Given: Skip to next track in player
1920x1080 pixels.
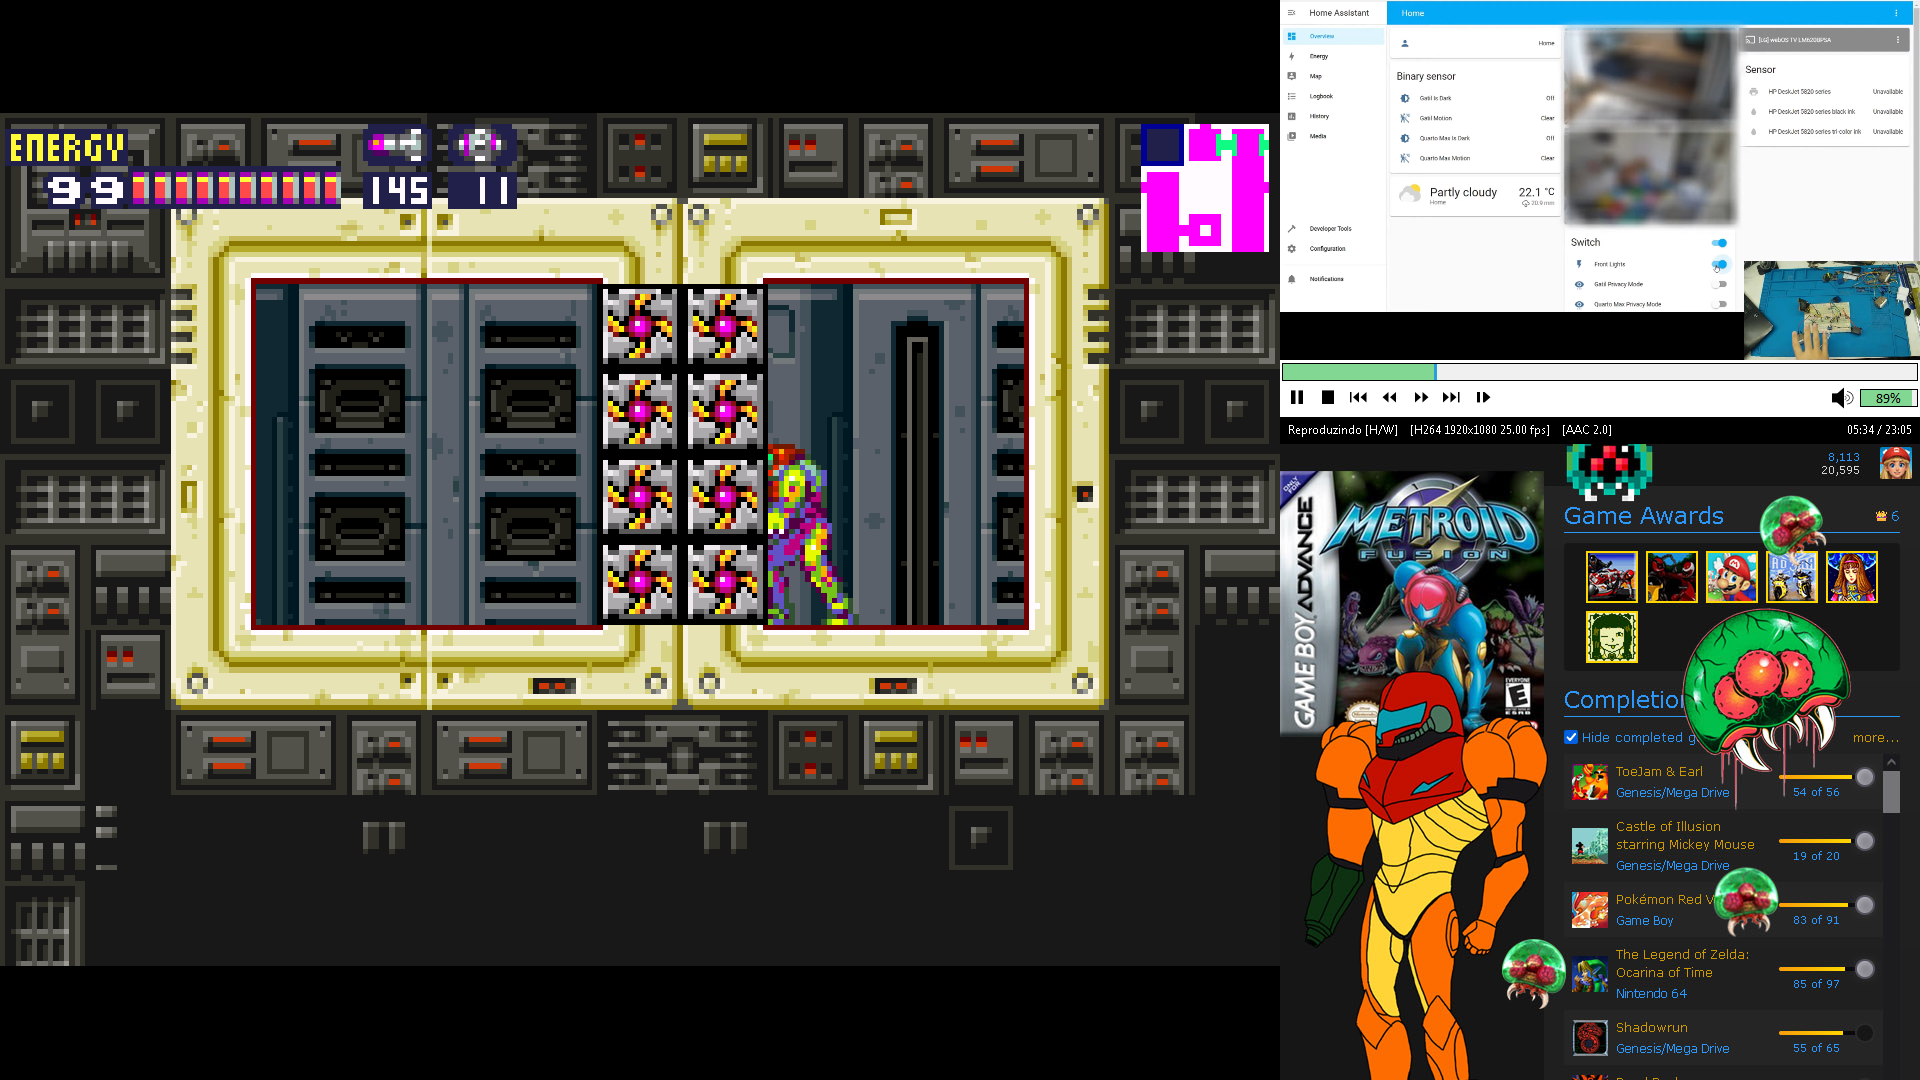Looking at the screenshot, I should (x=1451, y=398).
